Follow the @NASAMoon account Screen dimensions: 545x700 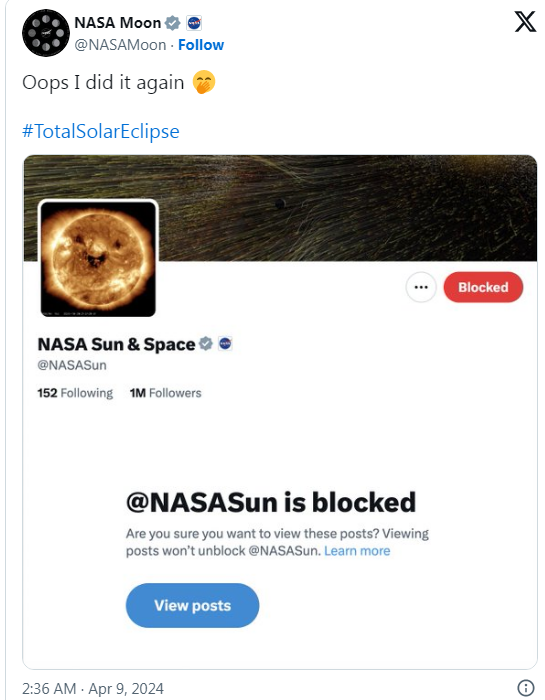(201, 45)
